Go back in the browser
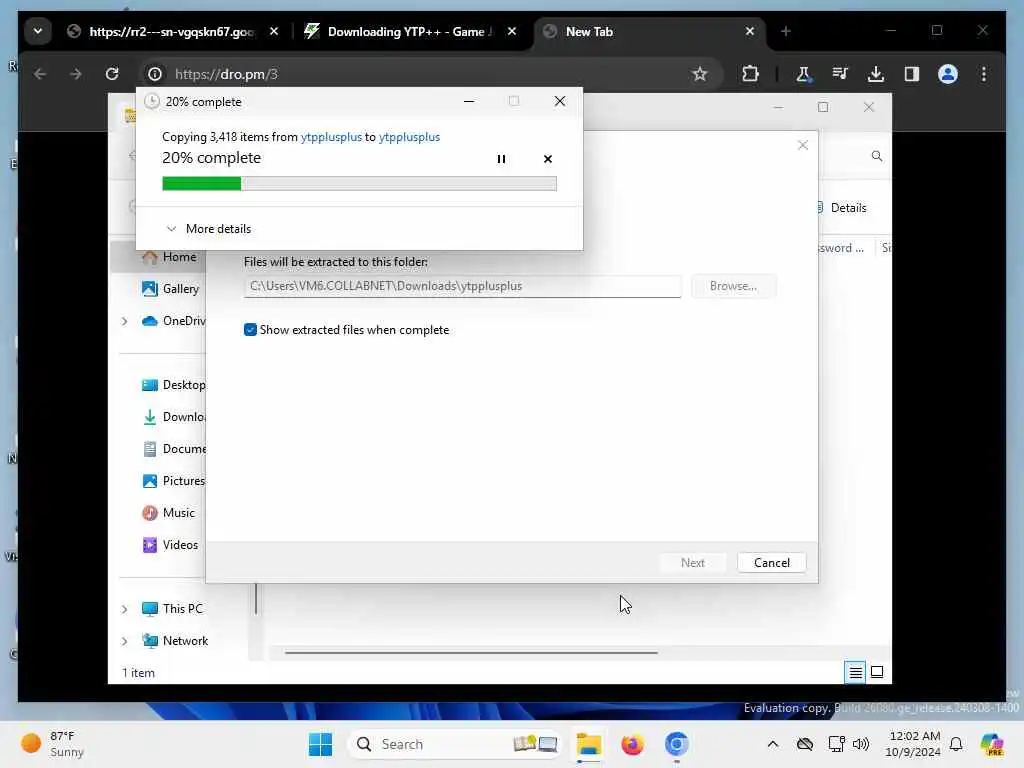 click(x=40, y=74)
